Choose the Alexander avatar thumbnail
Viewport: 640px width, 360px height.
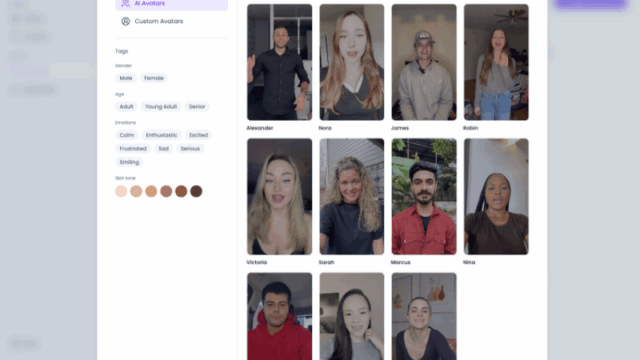click(280, 62)
